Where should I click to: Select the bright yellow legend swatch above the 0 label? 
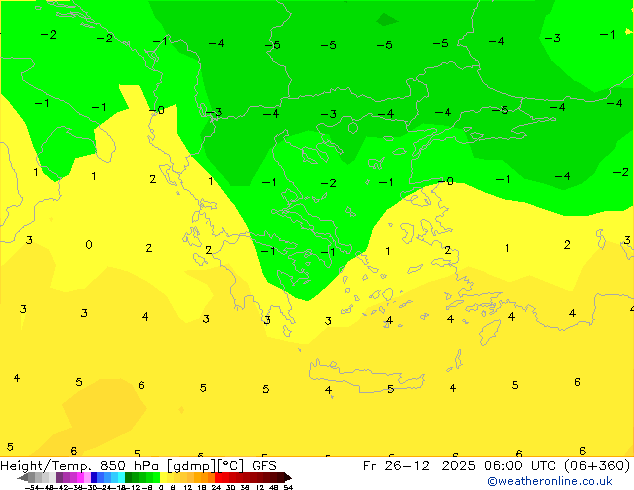click(163, 477)
